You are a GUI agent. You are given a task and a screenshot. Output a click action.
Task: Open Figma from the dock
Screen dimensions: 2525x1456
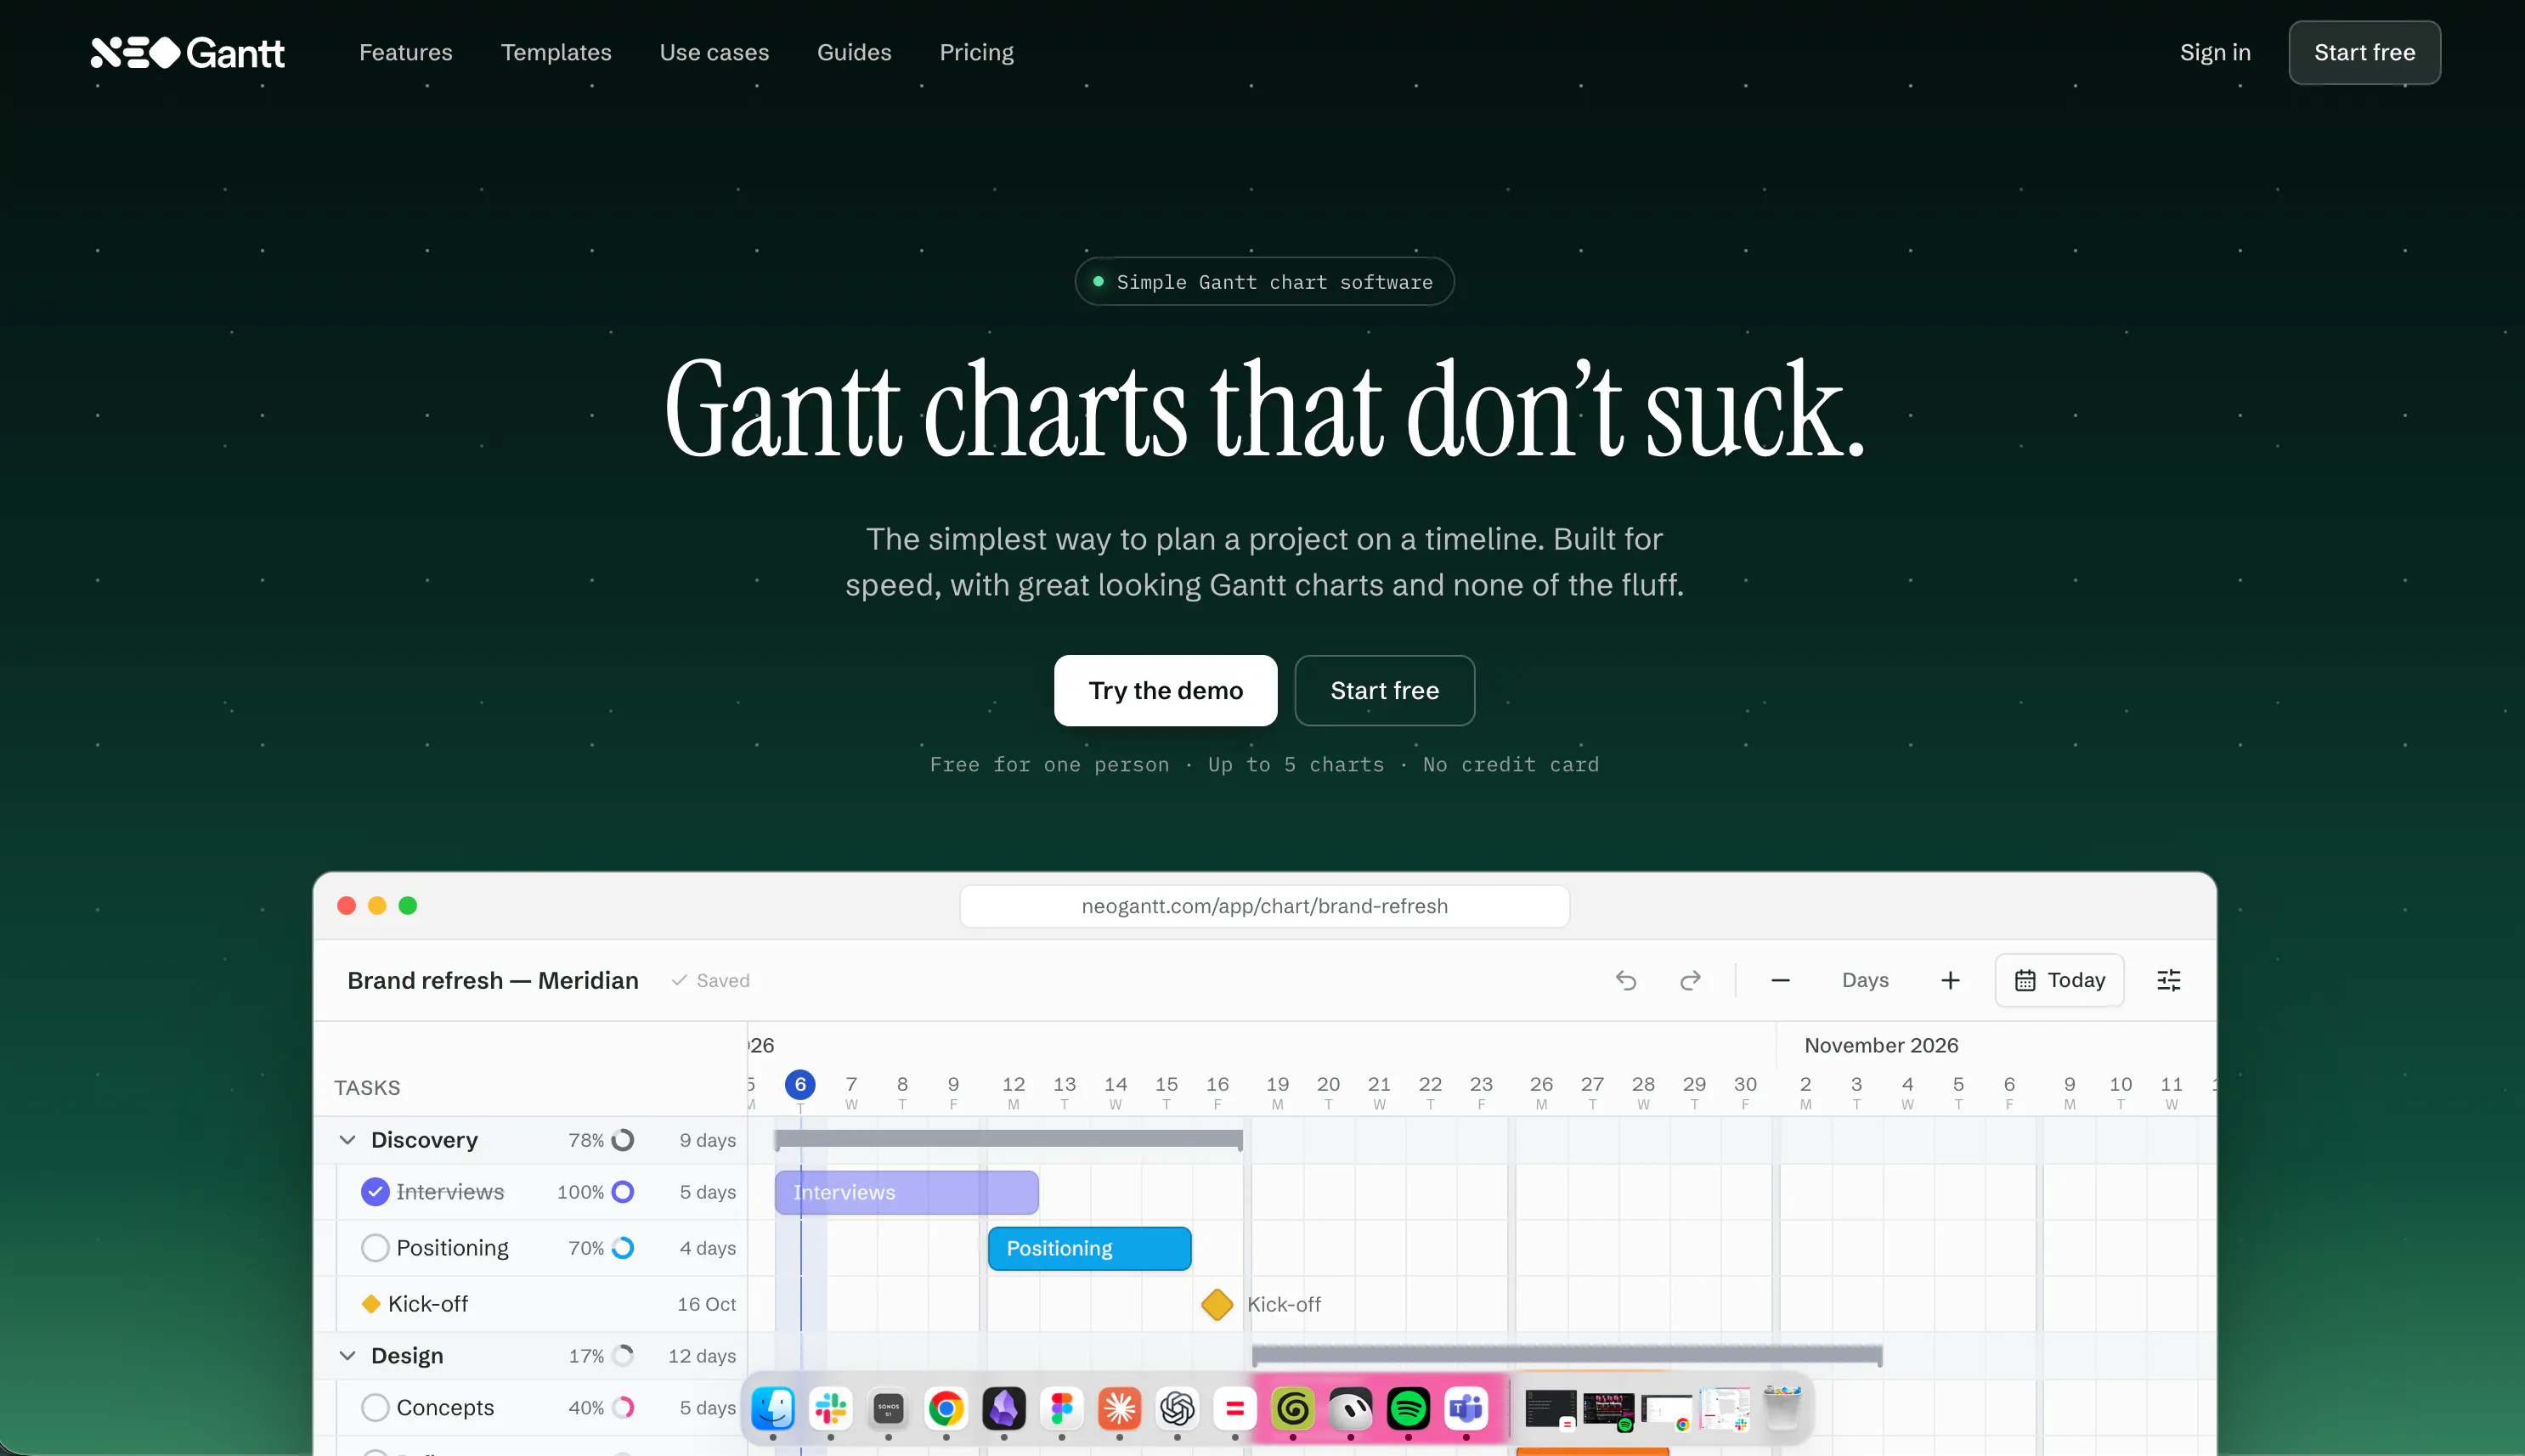point(1062,1409)
